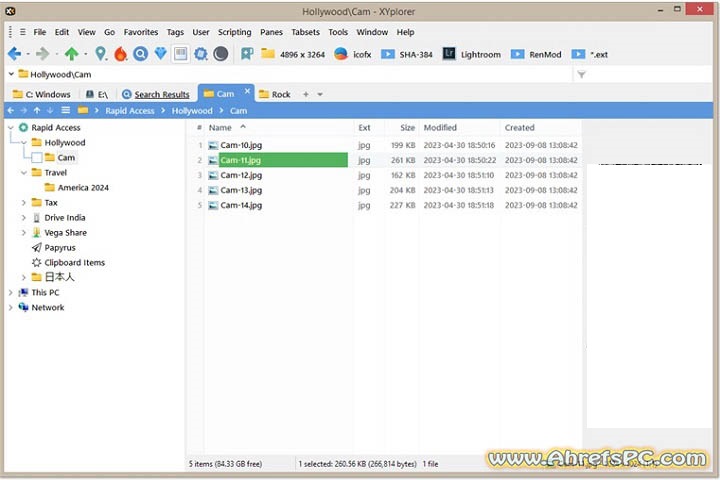Image resolution: width=720 pixels, height=480 pixels.
Task: Open the Favorites menu
Action: click(141, 32)
